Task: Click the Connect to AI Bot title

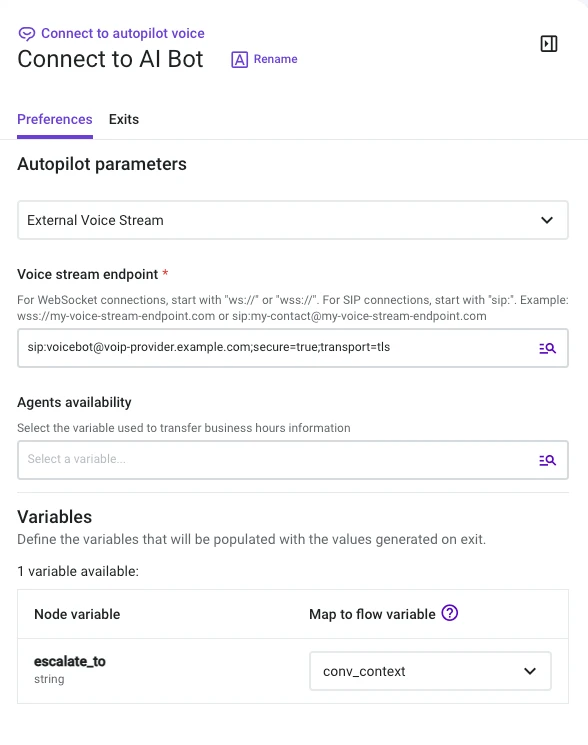Action: tap(110, 59)
